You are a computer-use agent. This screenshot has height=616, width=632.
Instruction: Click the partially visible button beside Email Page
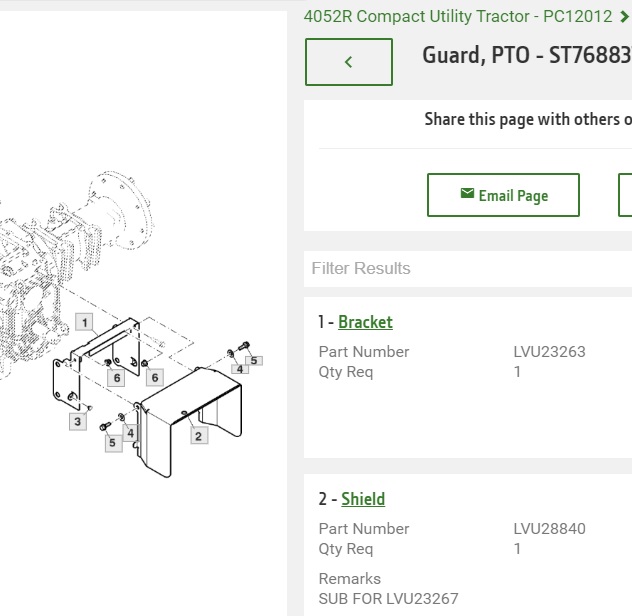tap(625, 195)
